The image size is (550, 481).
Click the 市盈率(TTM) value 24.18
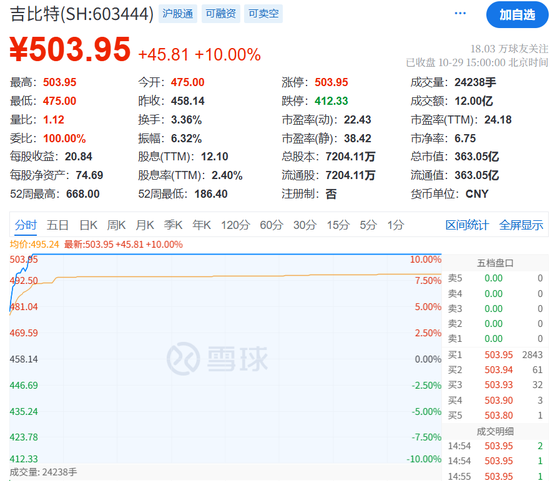[x=498, y=120]
